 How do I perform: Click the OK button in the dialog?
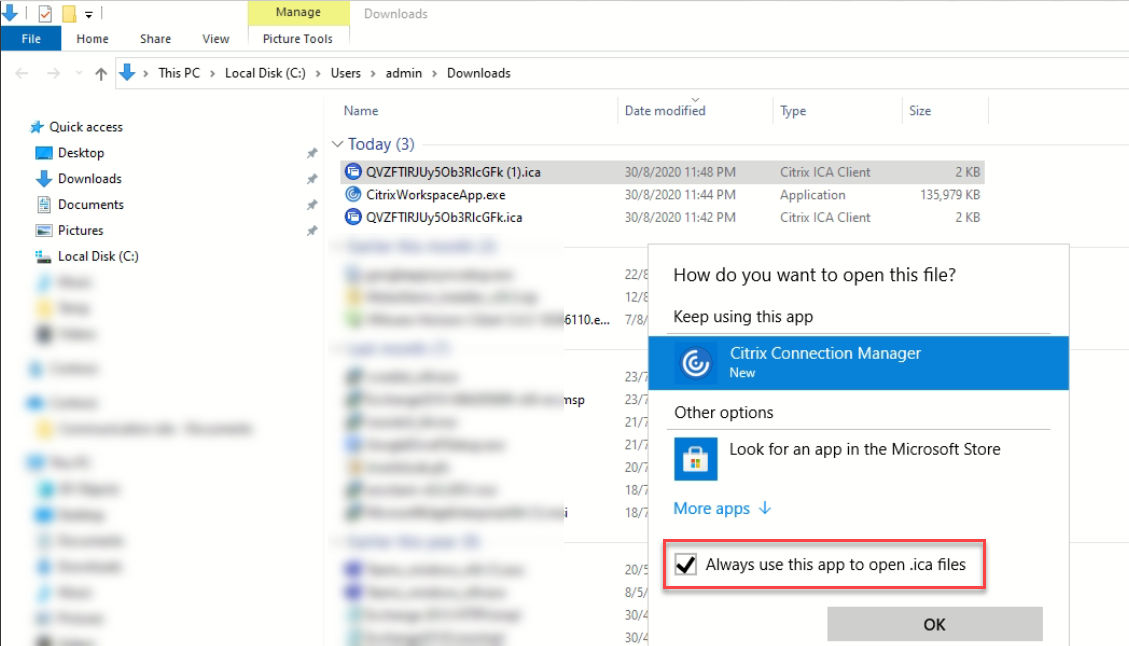[933, 623]
